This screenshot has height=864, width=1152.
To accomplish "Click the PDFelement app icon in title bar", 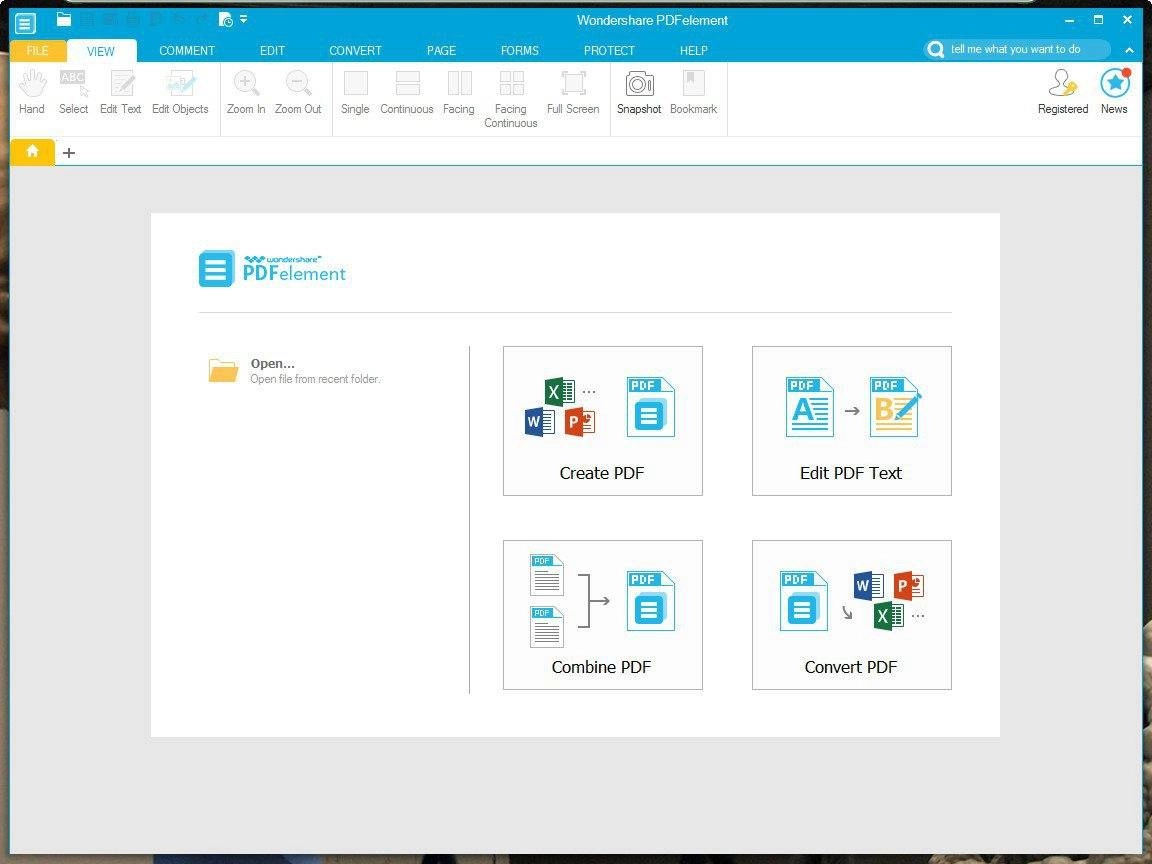I will coord(25,24).
